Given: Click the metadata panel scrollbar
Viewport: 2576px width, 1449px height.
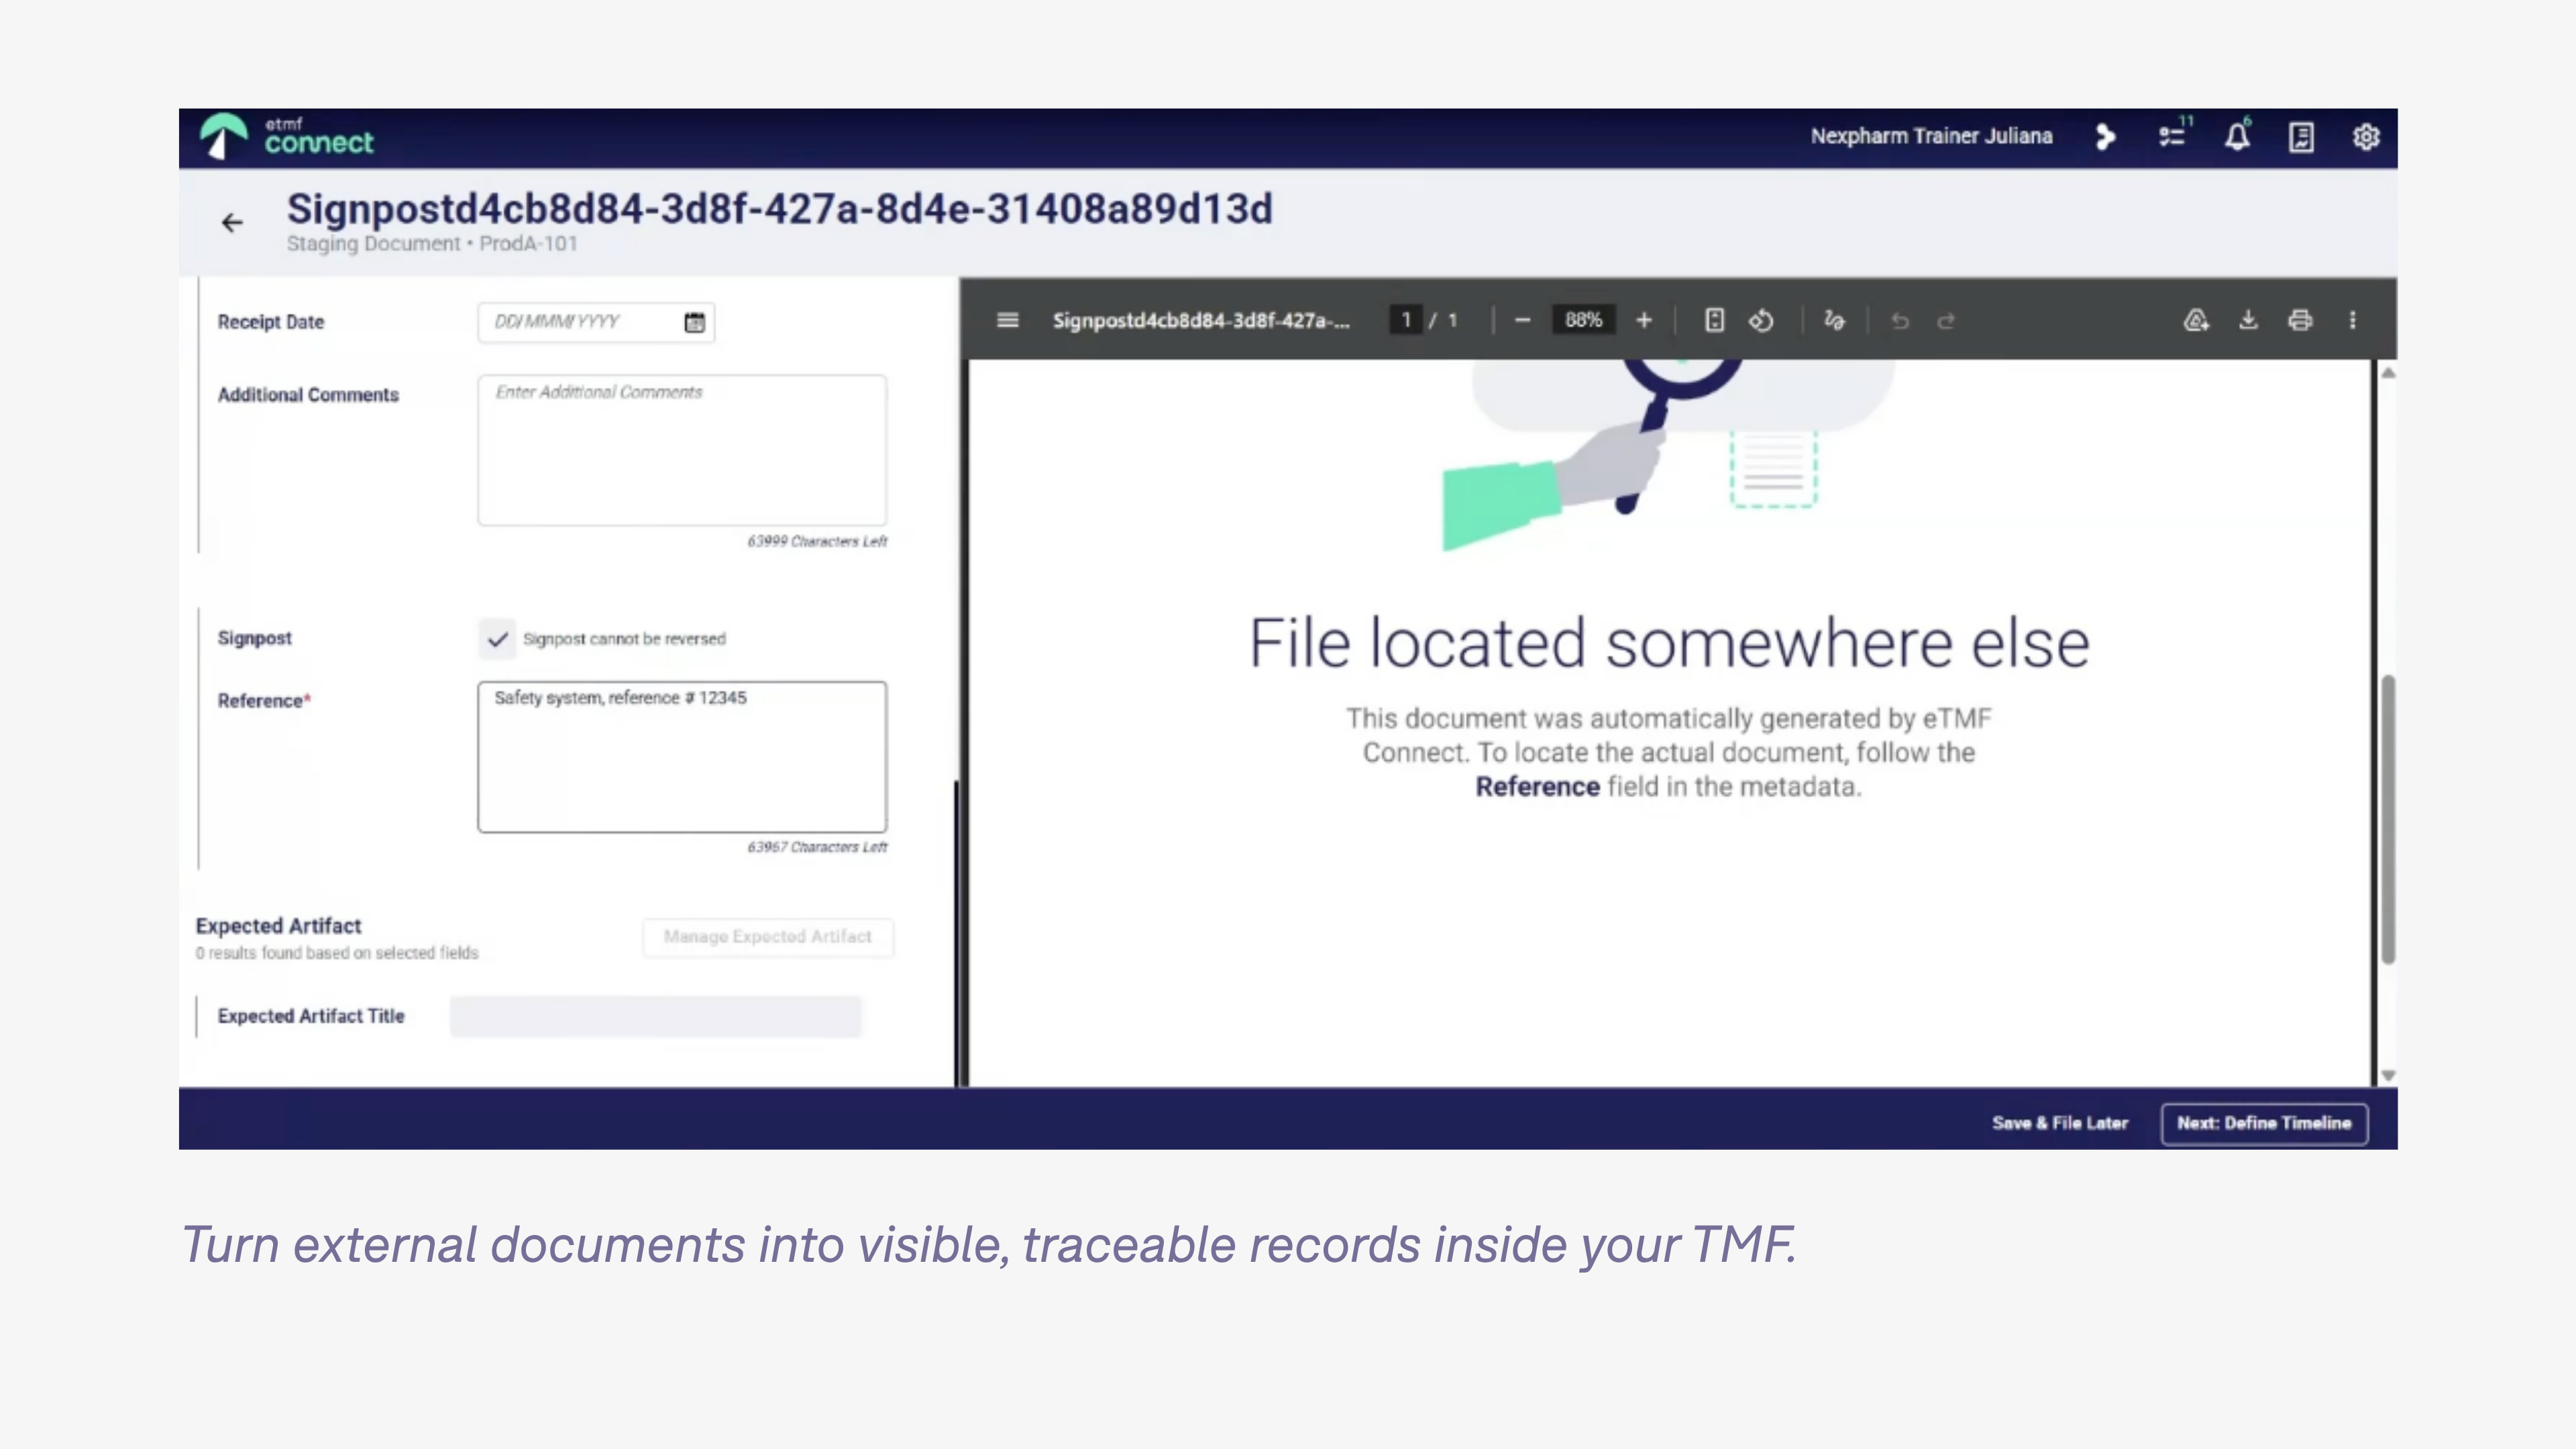Looking at the screenshot, I should [957, 932].
